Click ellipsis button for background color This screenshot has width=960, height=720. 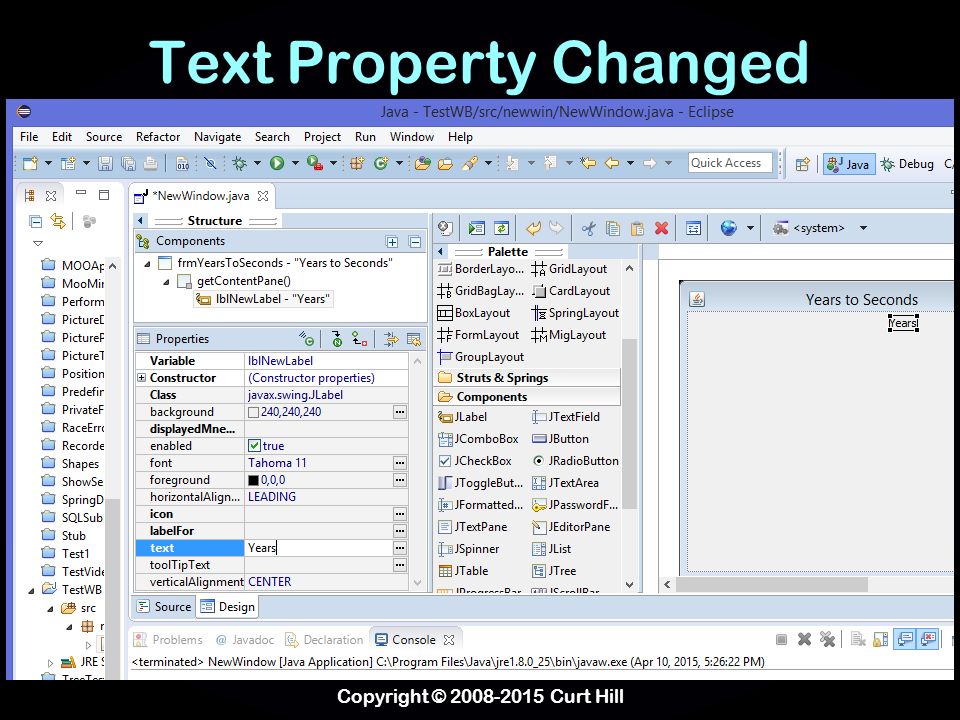(400, 412)
